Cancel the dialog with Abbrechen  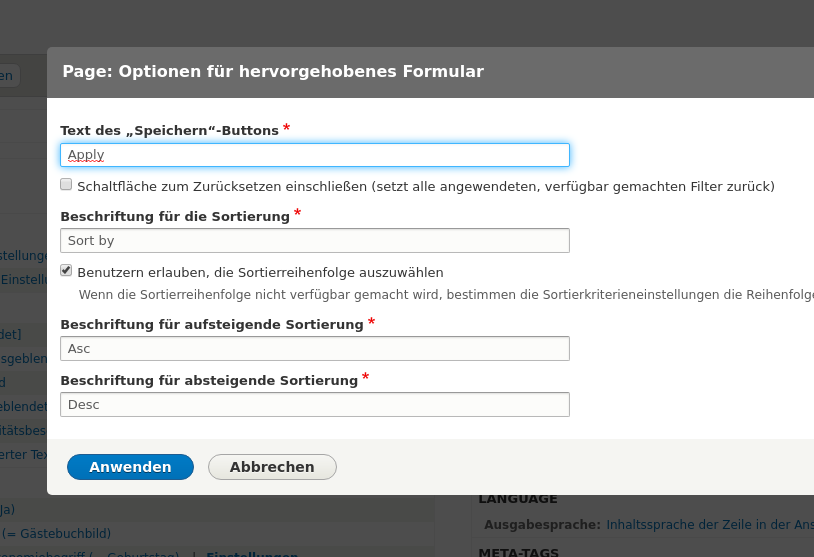(272, 467)
